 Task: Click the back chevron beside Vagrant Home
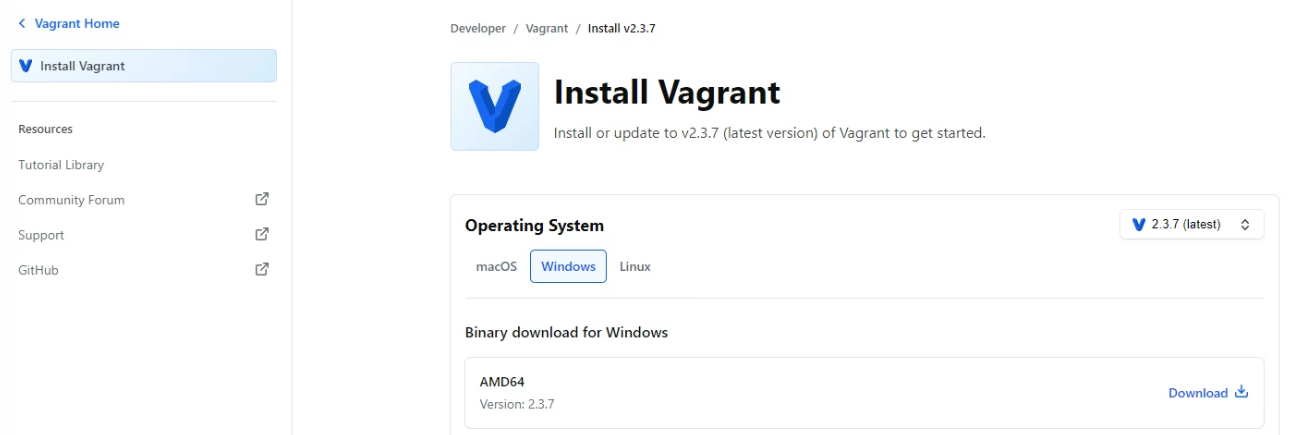(x=22, y=24)
